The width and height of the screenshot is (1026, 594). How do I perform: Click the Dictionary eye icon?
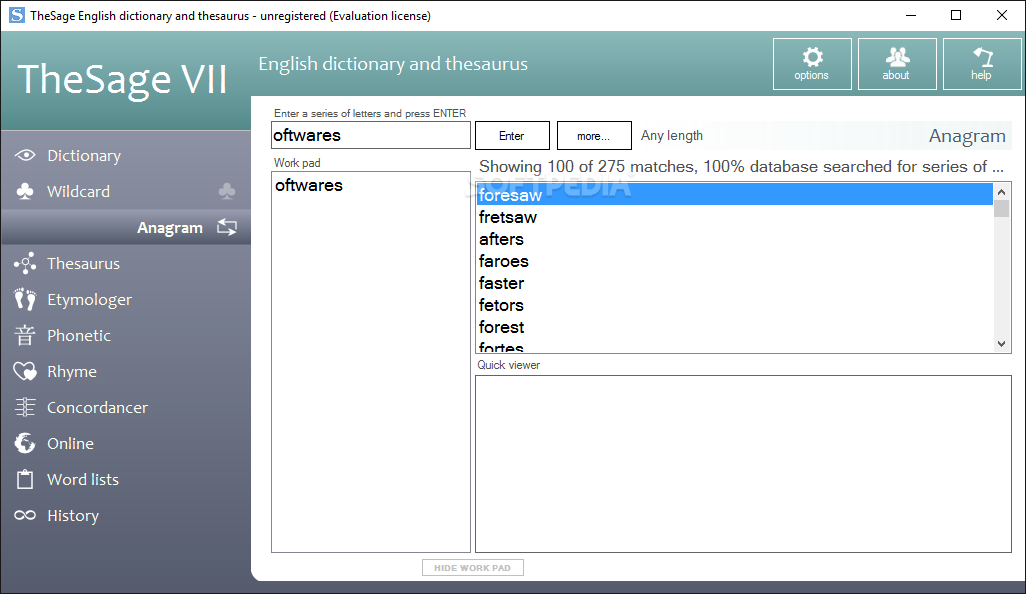click(x=25, y=156)
